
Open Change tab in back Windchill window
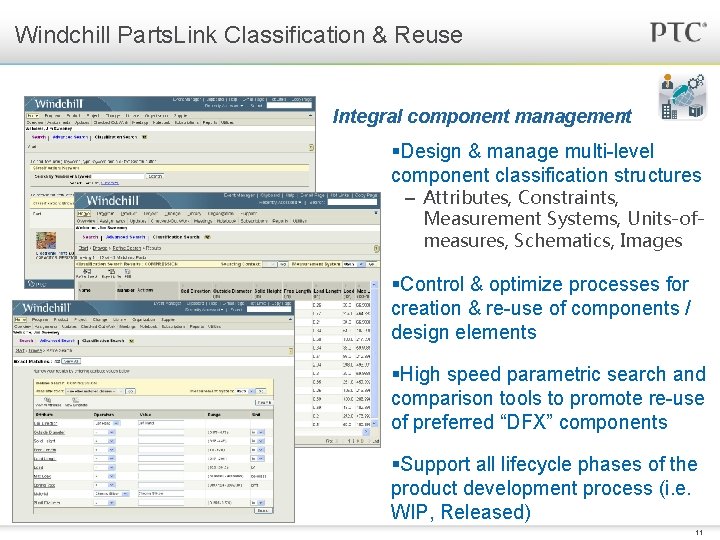pos(113,116)
